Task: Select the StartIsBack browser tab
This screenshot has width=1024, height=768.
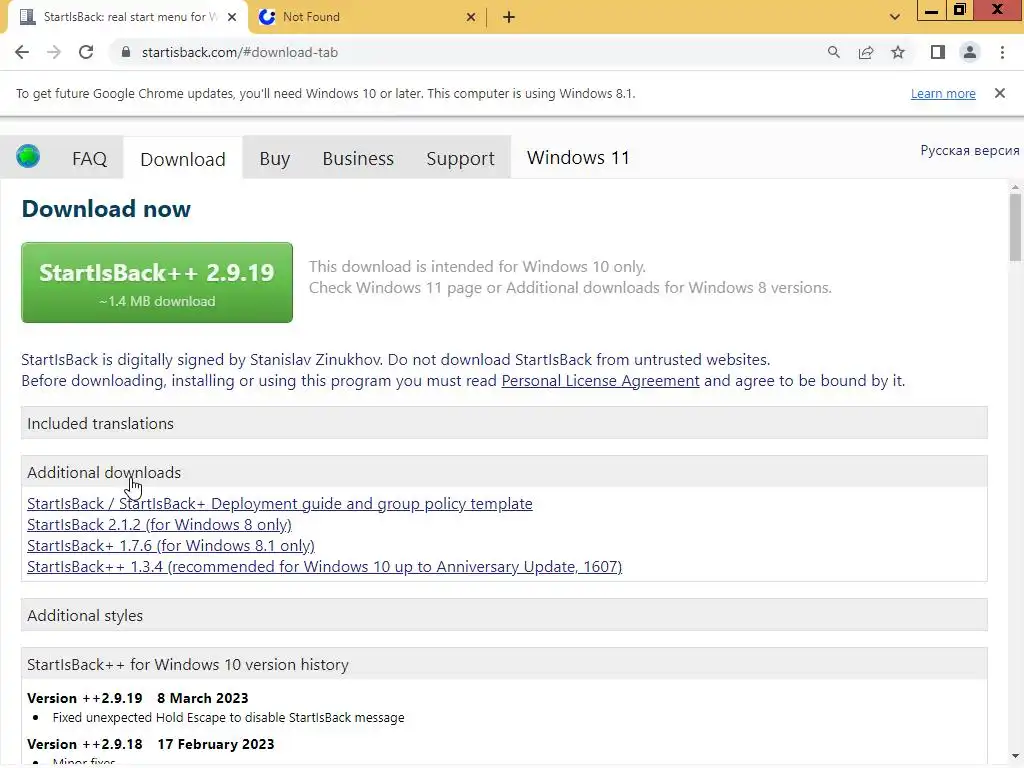Action: (x=128, y=17)
